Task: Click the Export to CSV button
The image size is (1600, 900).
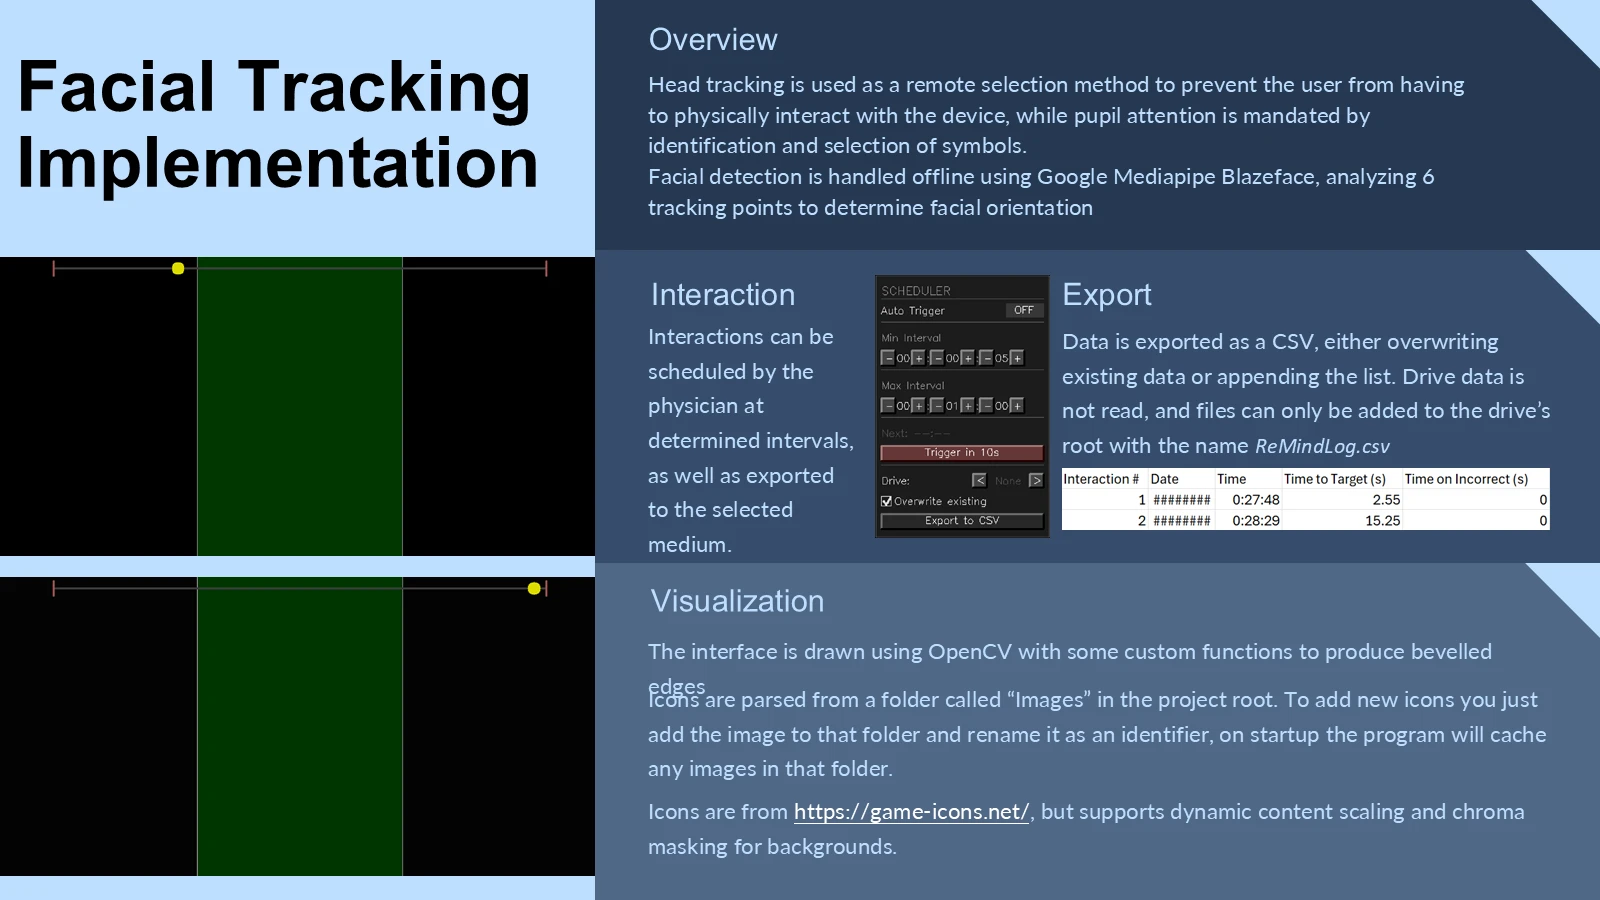Action: pos(962,521)
